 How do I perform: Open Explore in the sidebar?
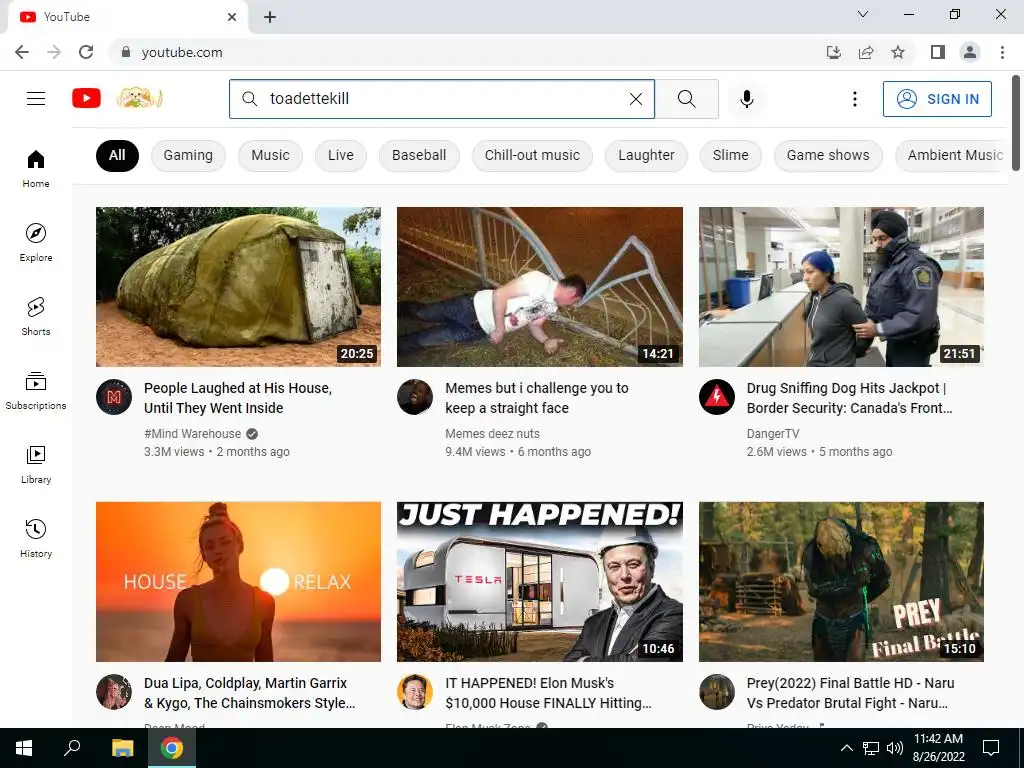(36, 242)
